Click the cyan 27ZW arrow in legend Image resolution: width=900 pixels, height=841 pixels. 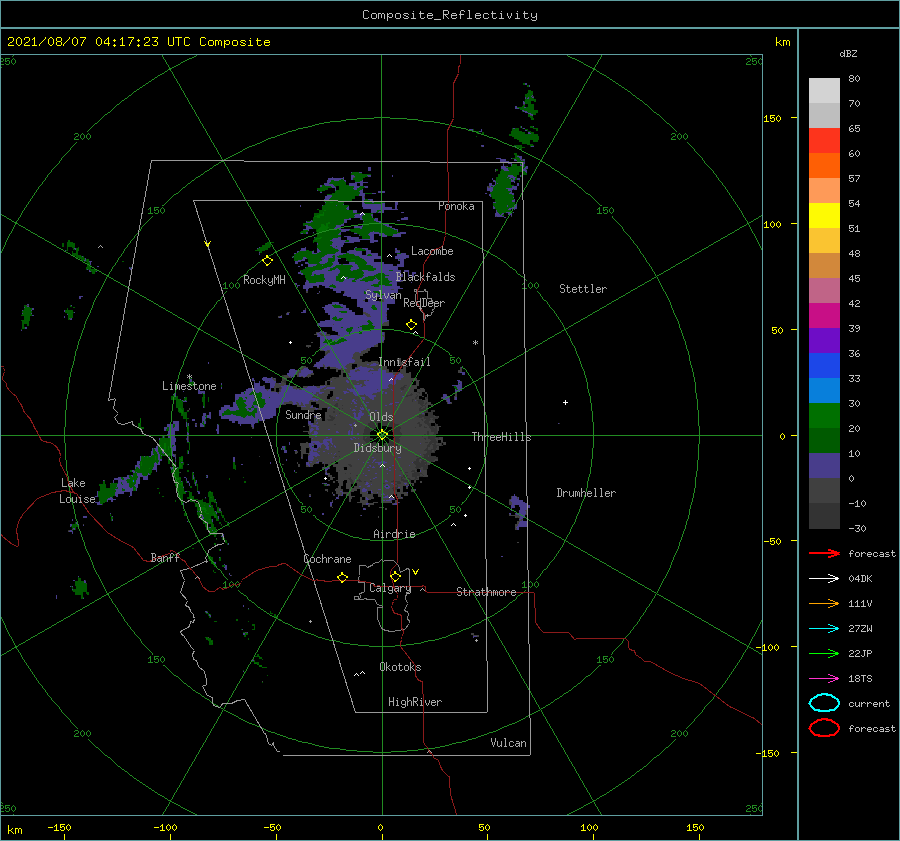824,629
